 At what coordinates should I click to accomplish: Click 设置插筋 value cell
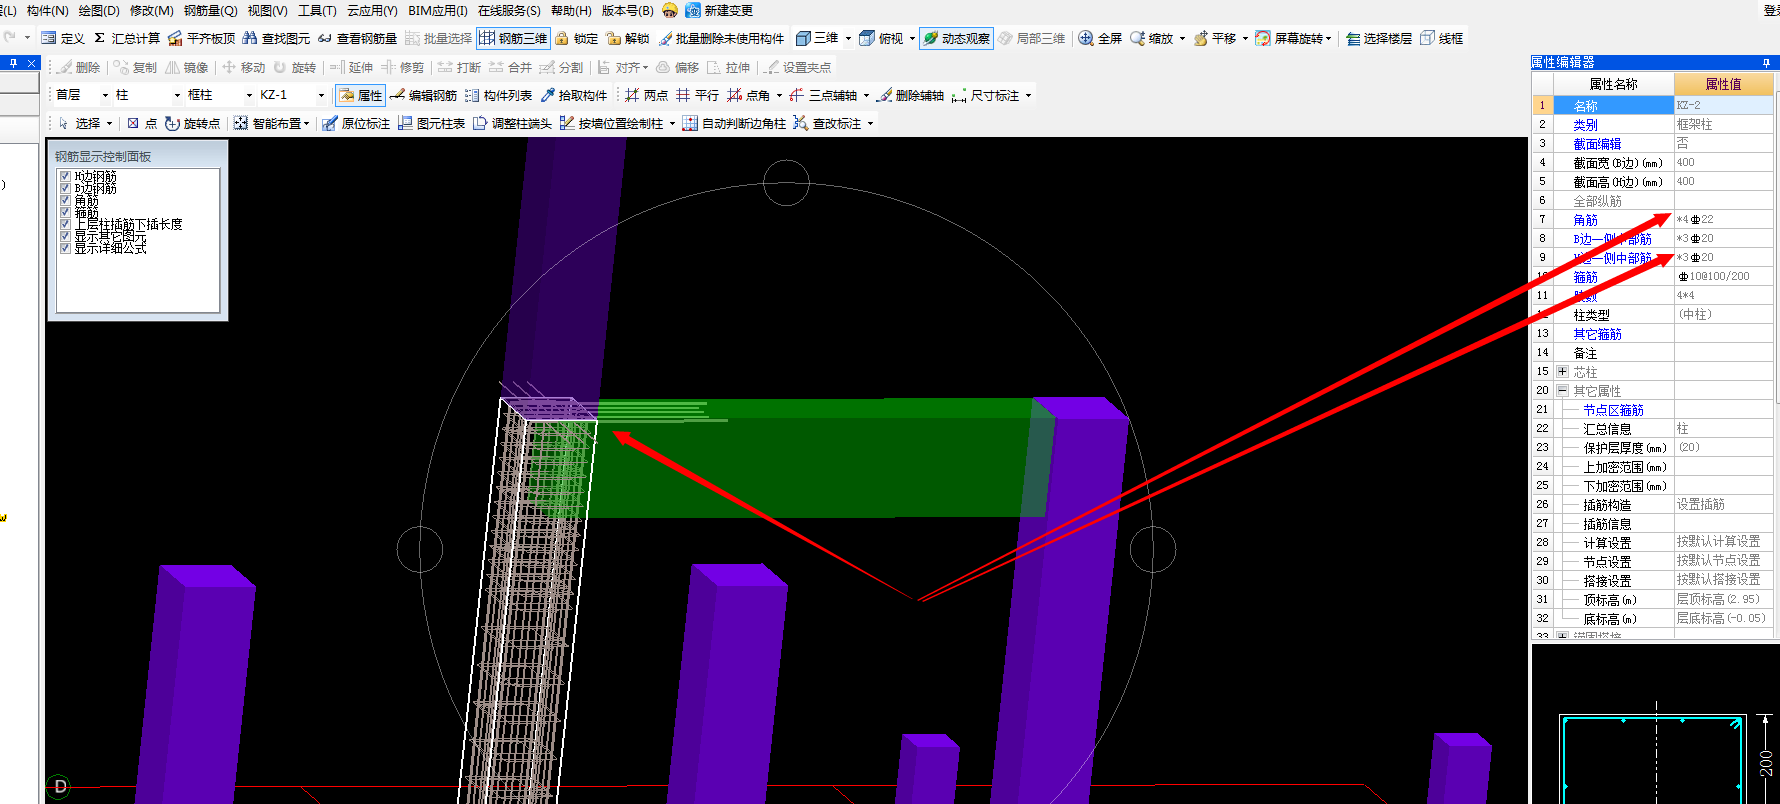pos(1724,505)
